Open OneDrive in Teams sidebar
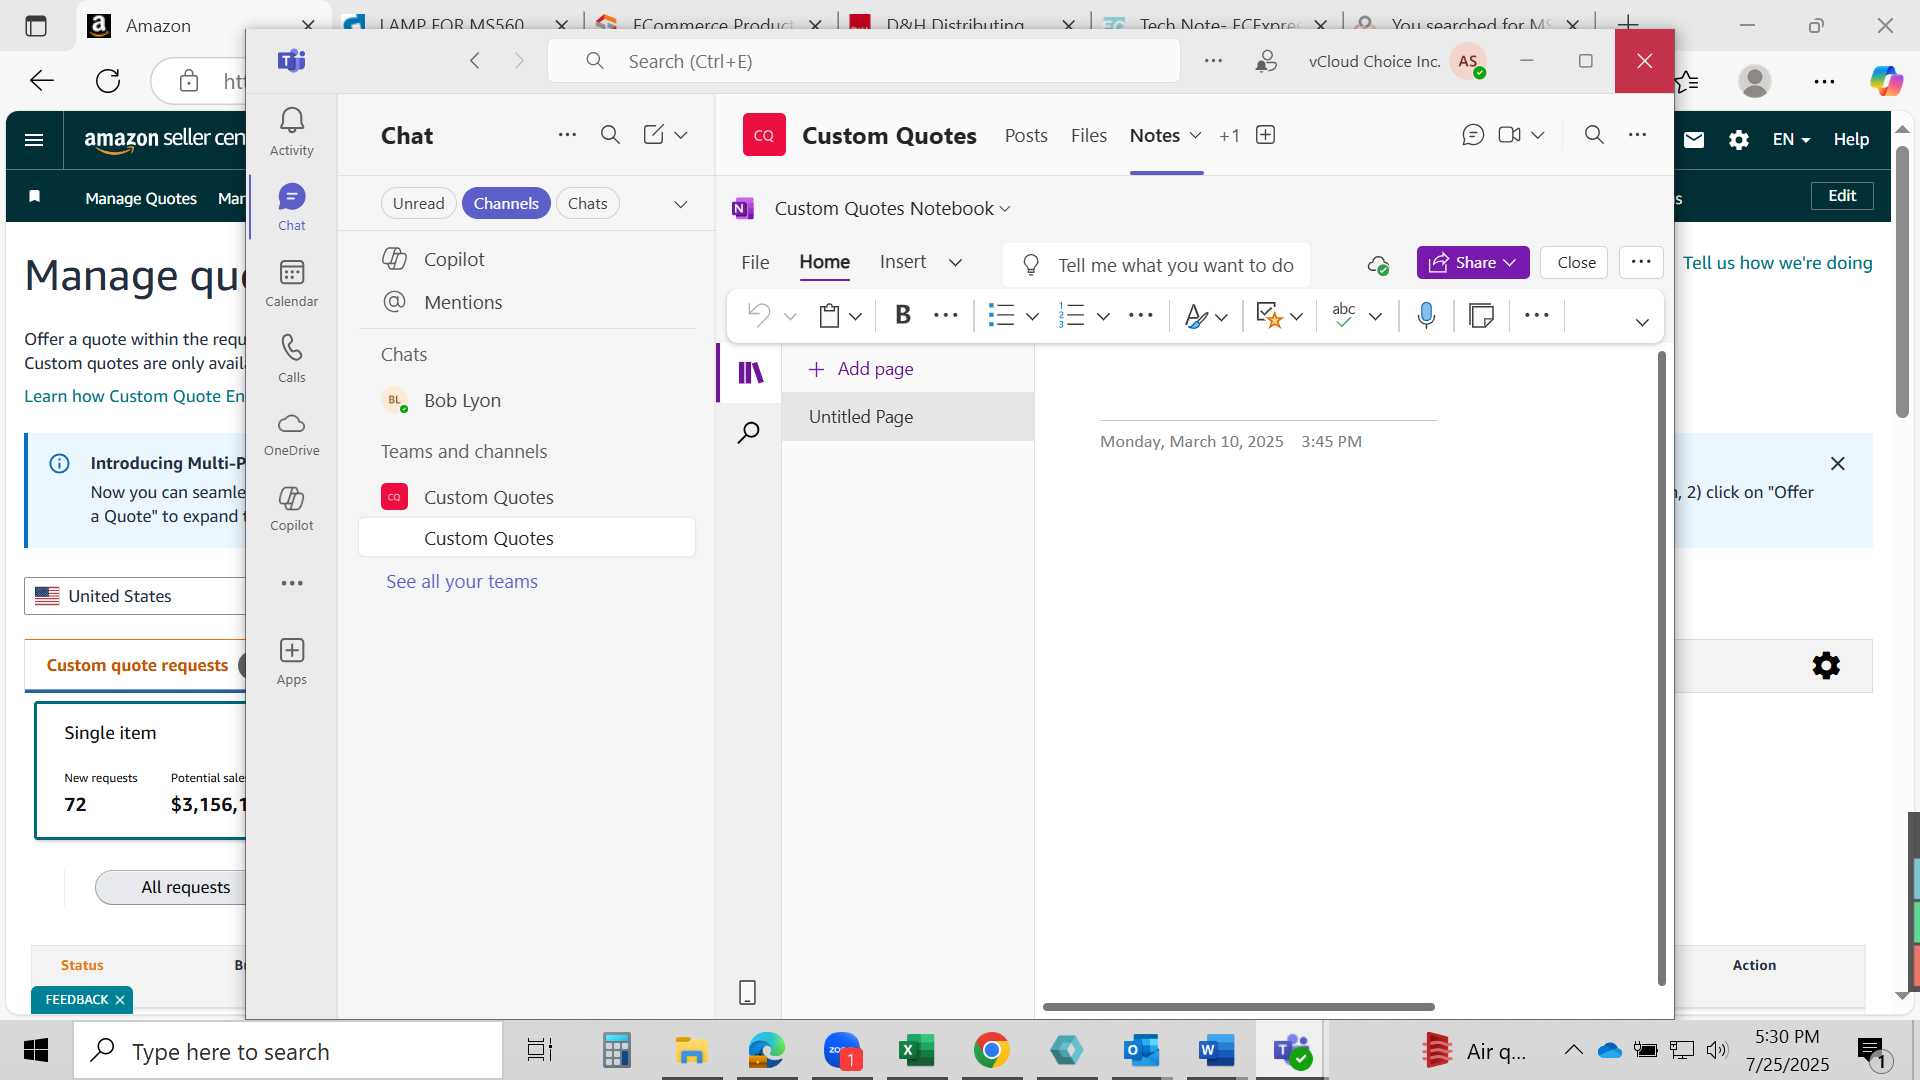 click(x=291, y=434)
